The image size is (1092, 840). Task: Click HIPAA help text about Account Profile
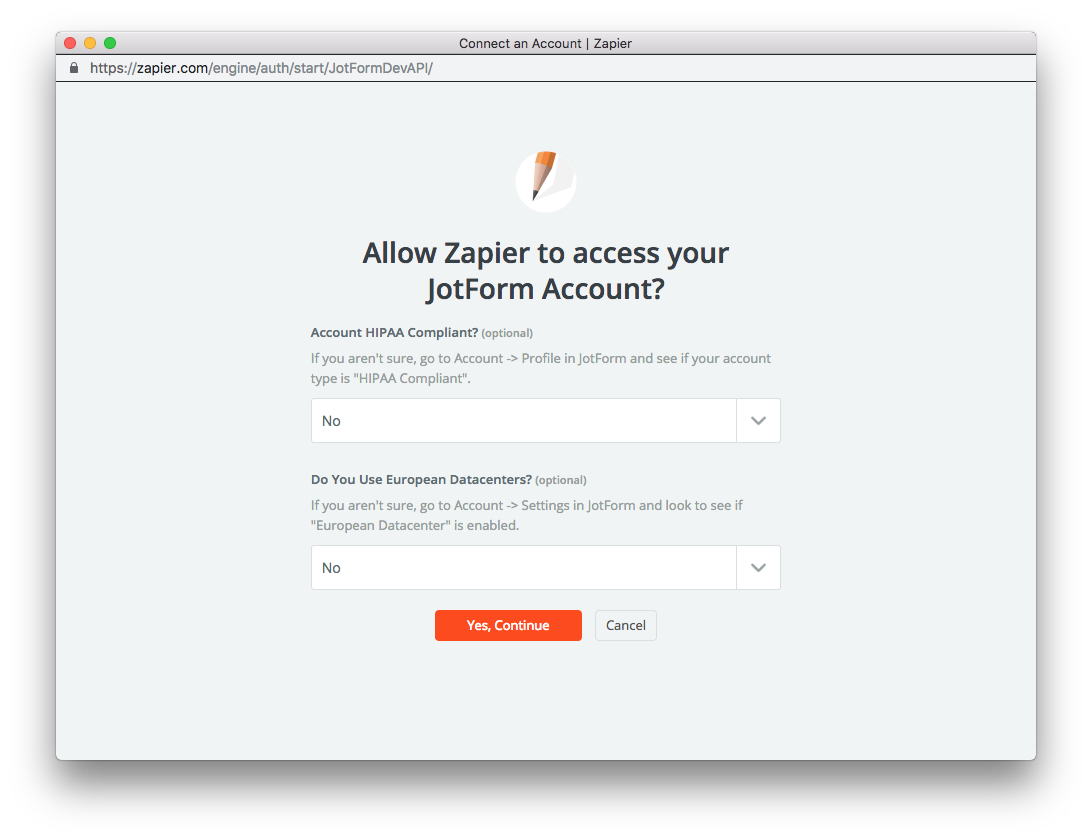click(x=540, y=368)
